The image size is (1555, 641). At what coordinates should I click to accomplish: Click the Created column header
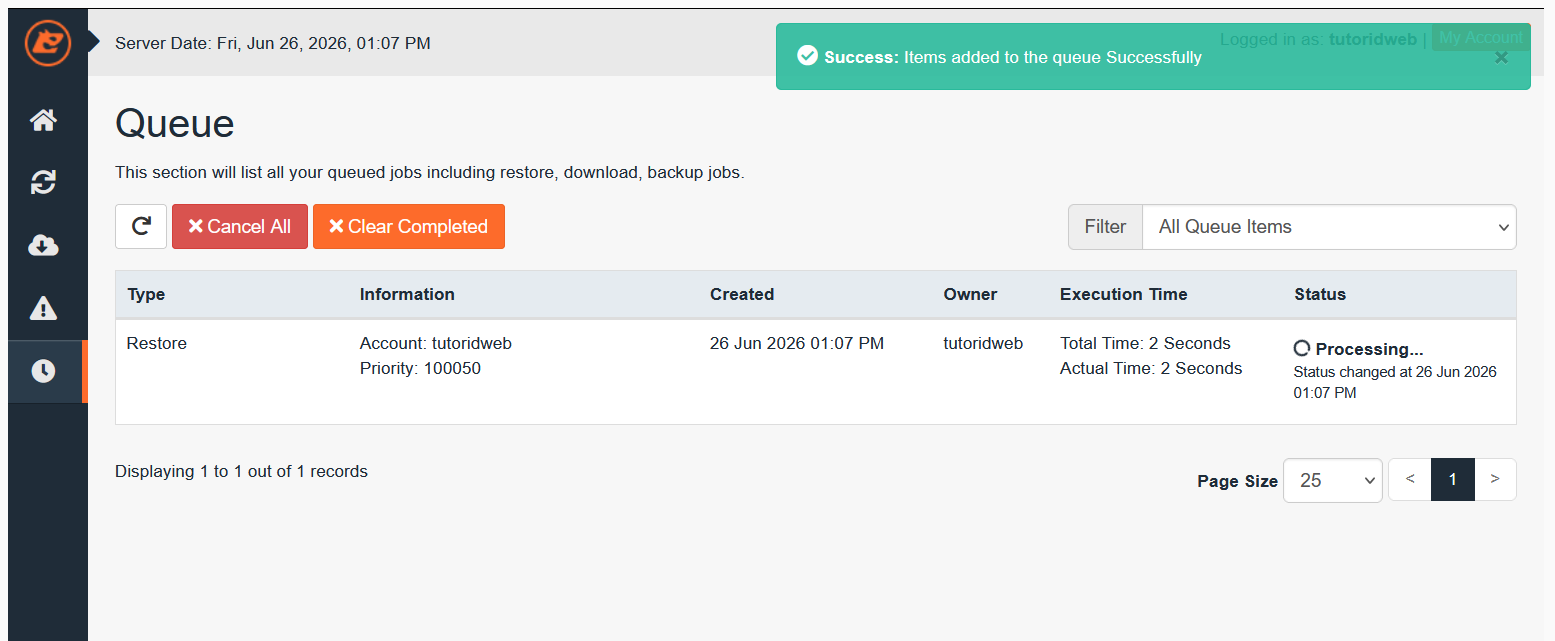tap(742, 294)
